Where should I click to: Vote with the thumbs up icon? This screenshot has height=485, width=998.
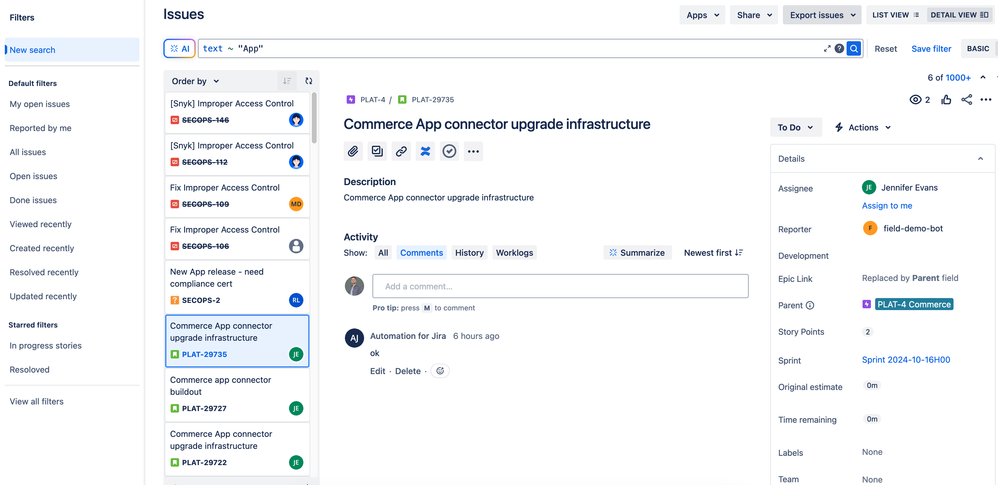946,99
